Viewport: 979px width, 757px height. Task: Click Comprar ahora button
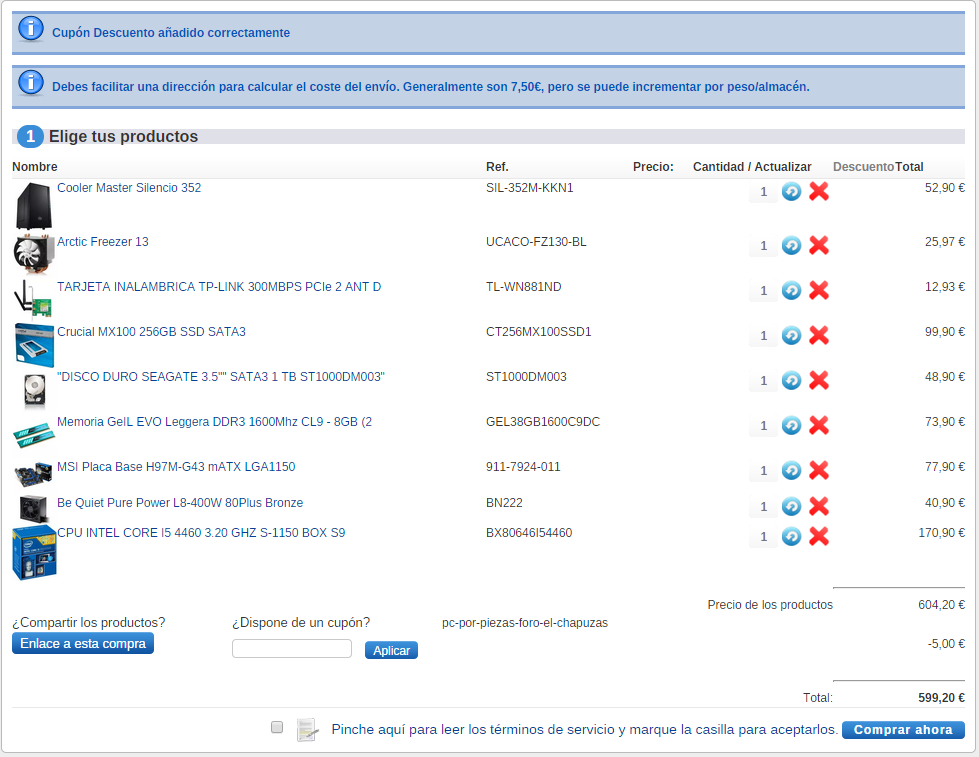point(903,730)
